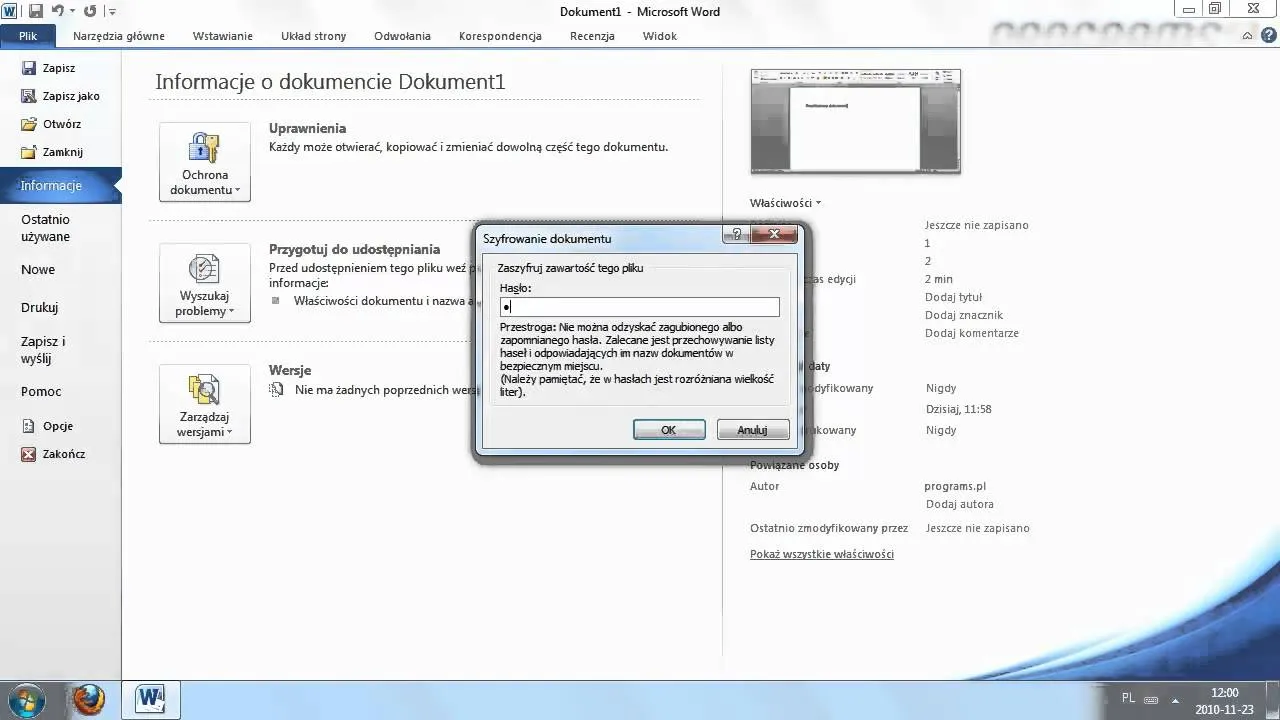Image resolution: width=1280 pixels, height=720 pixels.
Task: Open the Nowe section
Action: pos(38,270)
